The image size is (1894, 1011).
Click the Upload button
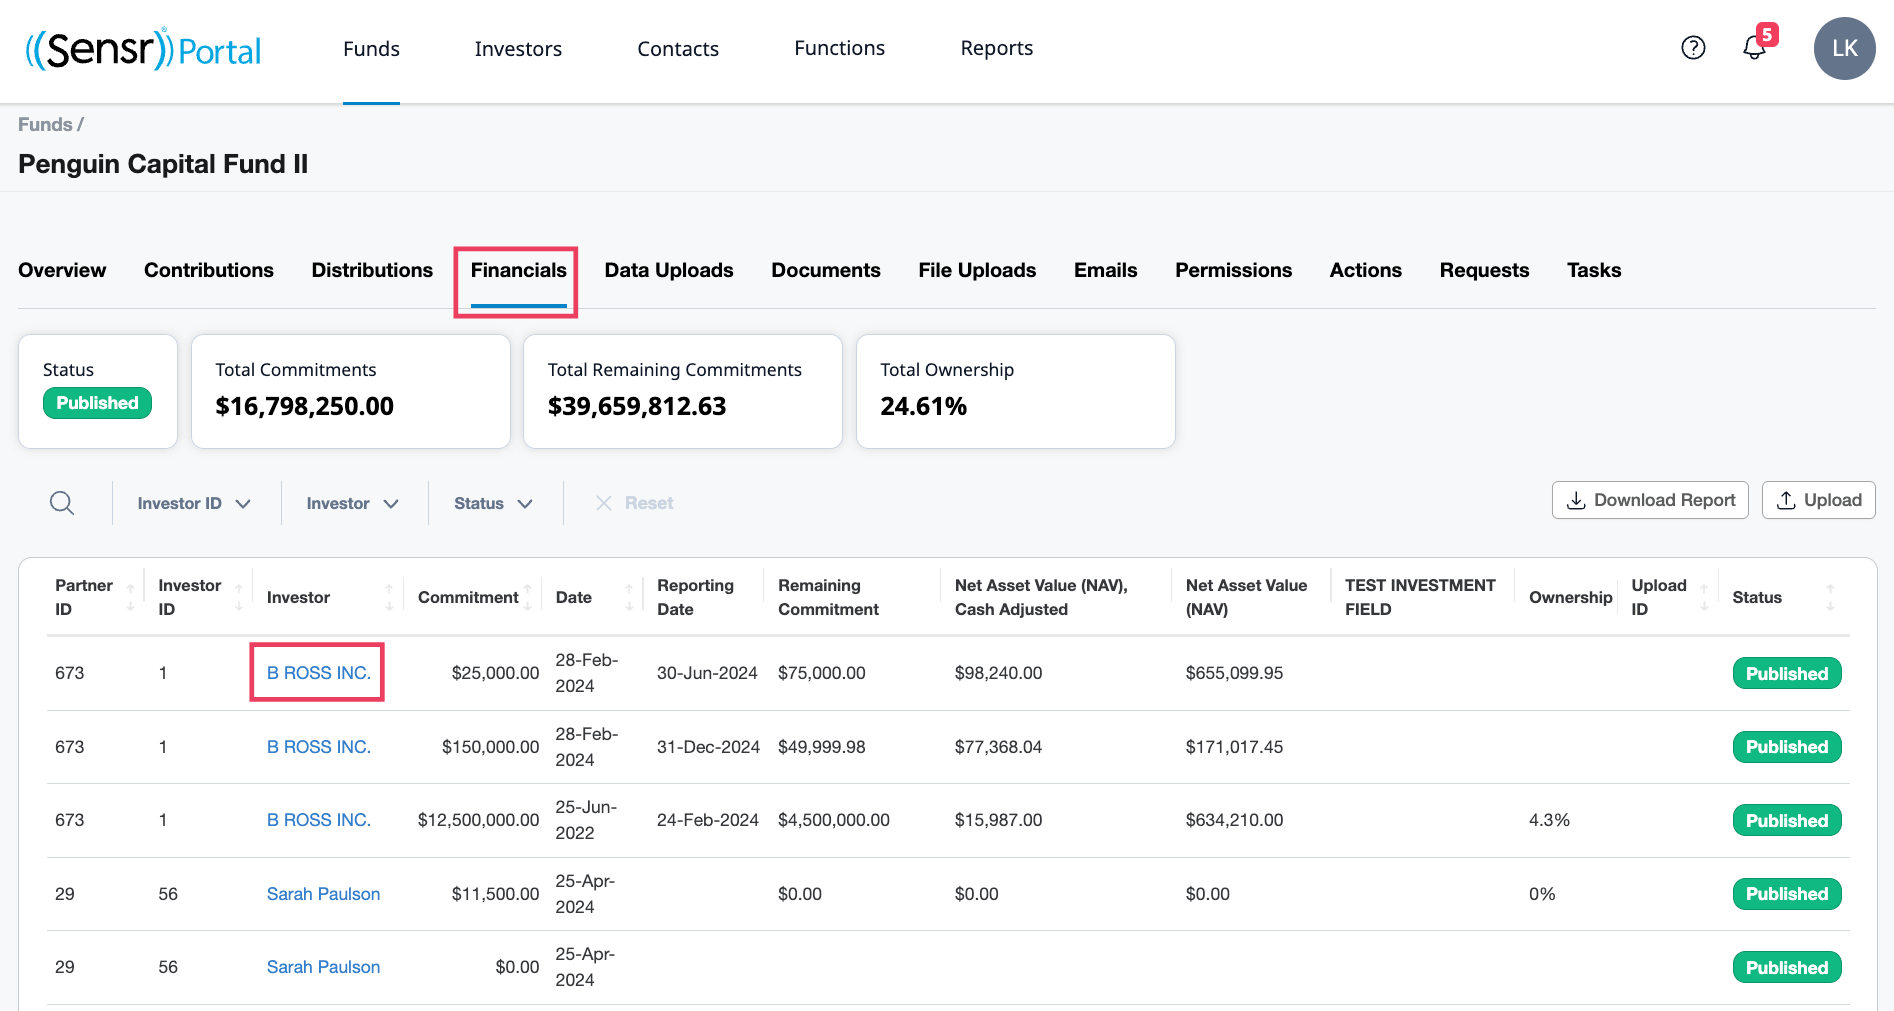coord(1818,500)
